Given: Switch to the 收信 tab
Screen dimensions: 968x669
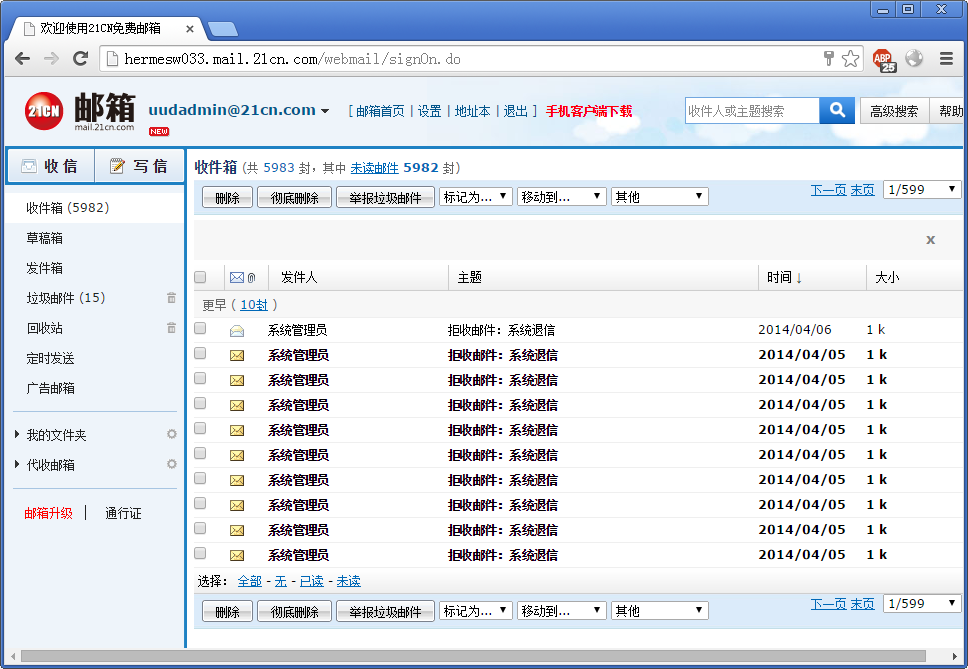Looking at the screenshot, I should pyautogui.click(x=50, y=166).
